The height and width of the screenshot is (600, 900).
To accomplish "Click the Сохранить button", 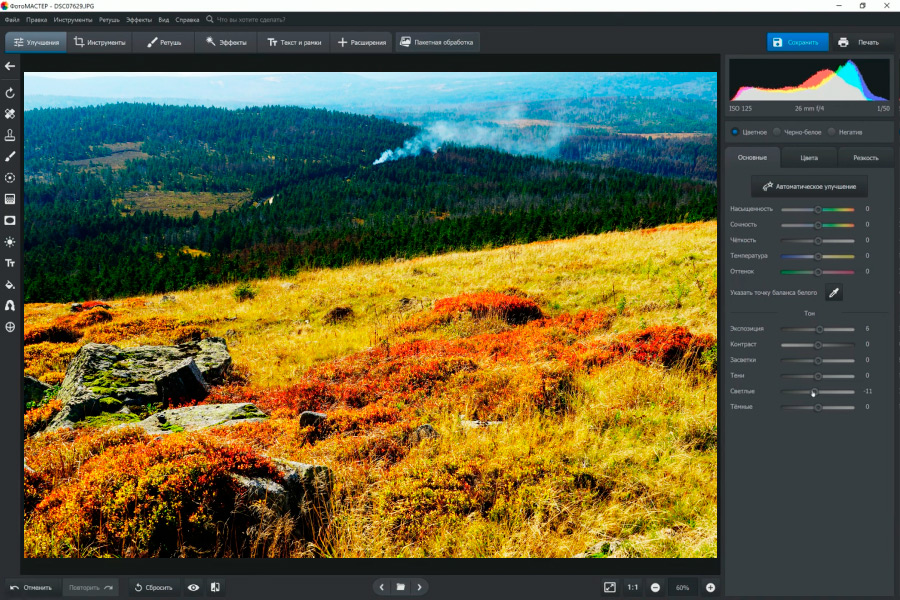I will click(797, 42).
